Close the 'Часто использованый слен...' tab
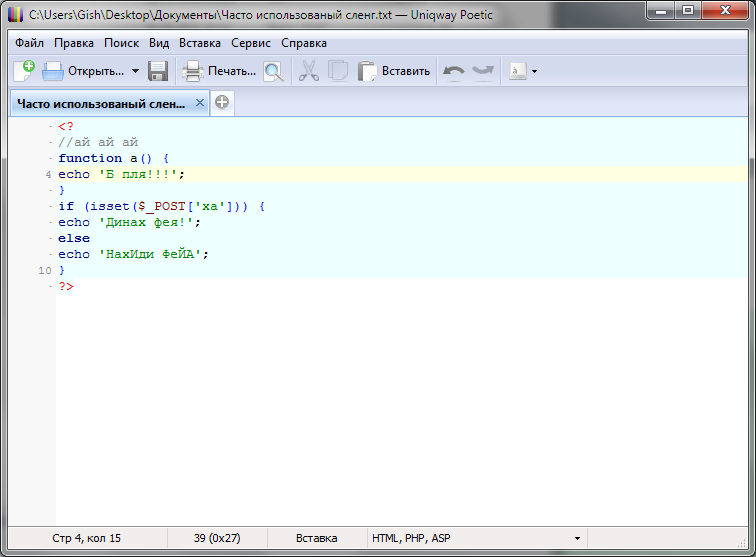Viewport: 756px width, 557px height. tap(200, 102)
